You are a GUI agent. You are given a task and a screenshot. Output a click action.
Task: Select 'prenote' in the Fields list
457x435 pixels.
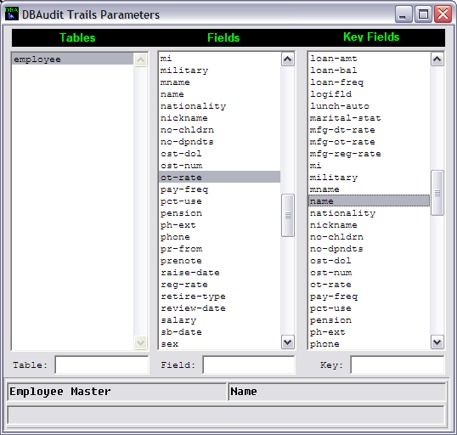coord(220,261)
